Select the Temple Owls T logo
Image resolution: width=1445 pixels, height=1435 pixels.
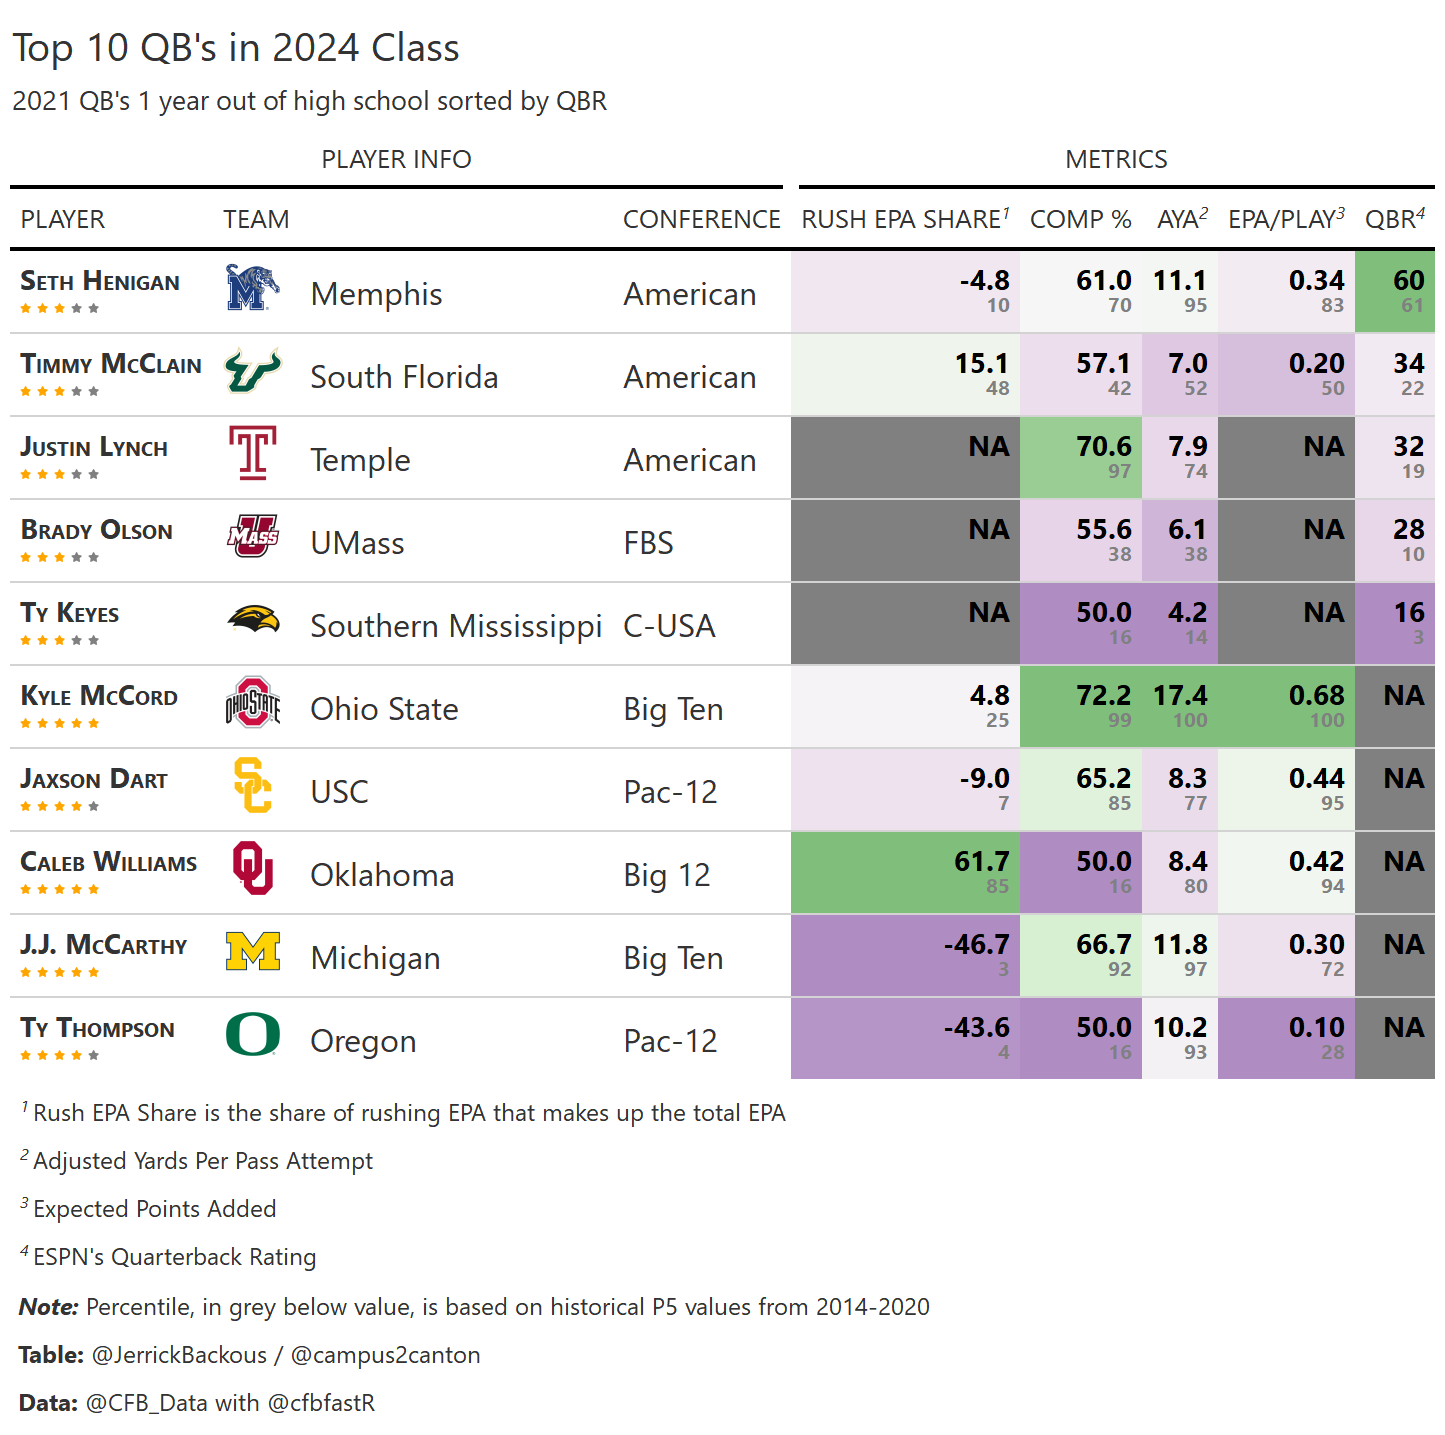tap(252, 453)
